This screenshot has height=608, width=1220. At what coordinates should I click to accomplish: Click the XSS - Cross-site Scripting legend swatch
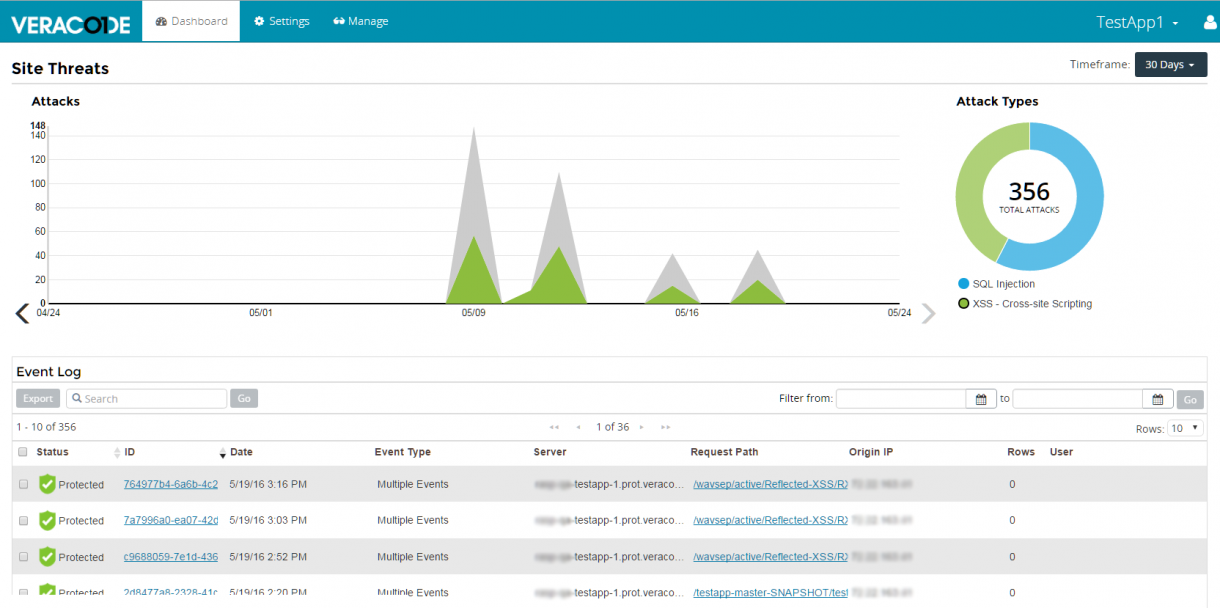tap(964, 303)
